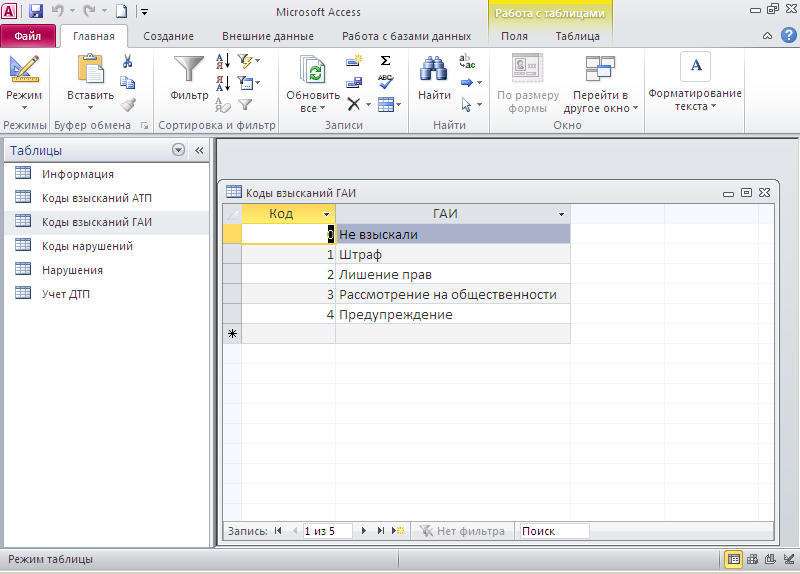
Task: Open the Код column header dropdown arrow
Action: pyautogui.click(x=327, y=214)
